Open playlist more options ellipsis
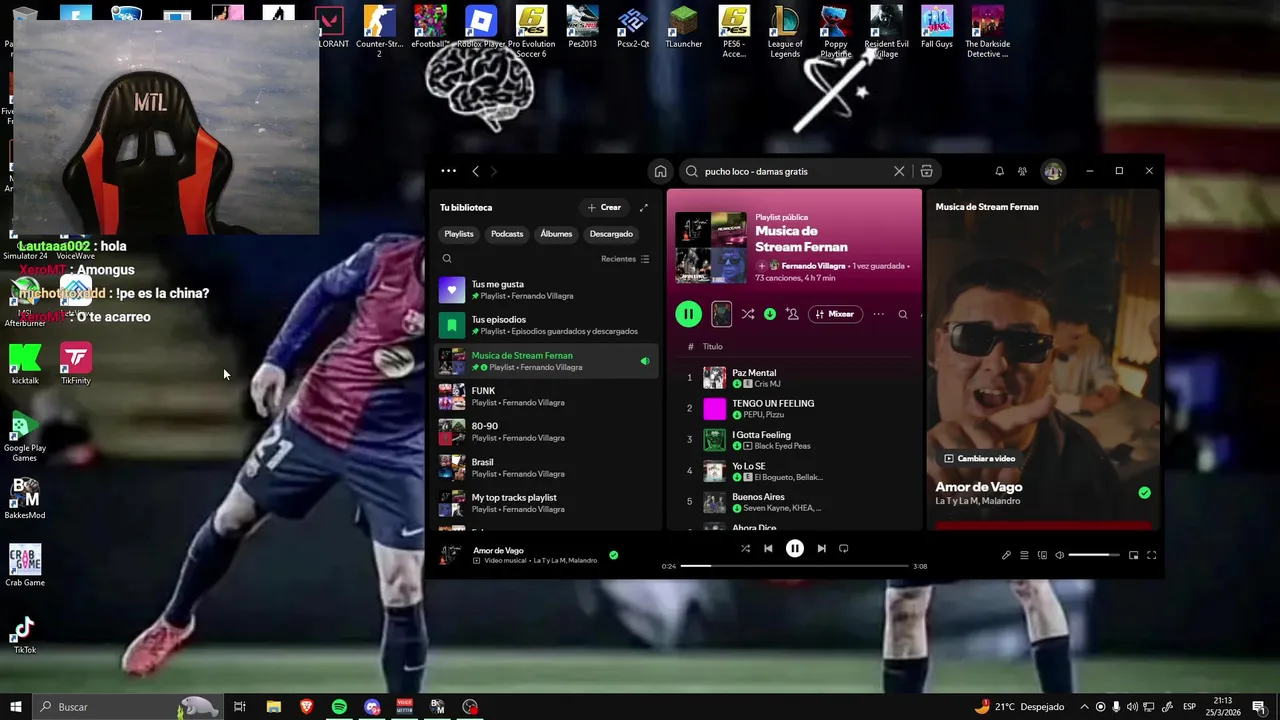 point(879,314)
